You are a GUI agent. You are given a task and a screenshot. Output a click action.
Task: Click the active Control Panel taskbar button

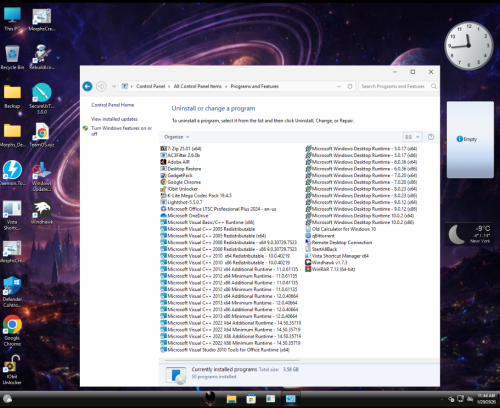[291, 399]
